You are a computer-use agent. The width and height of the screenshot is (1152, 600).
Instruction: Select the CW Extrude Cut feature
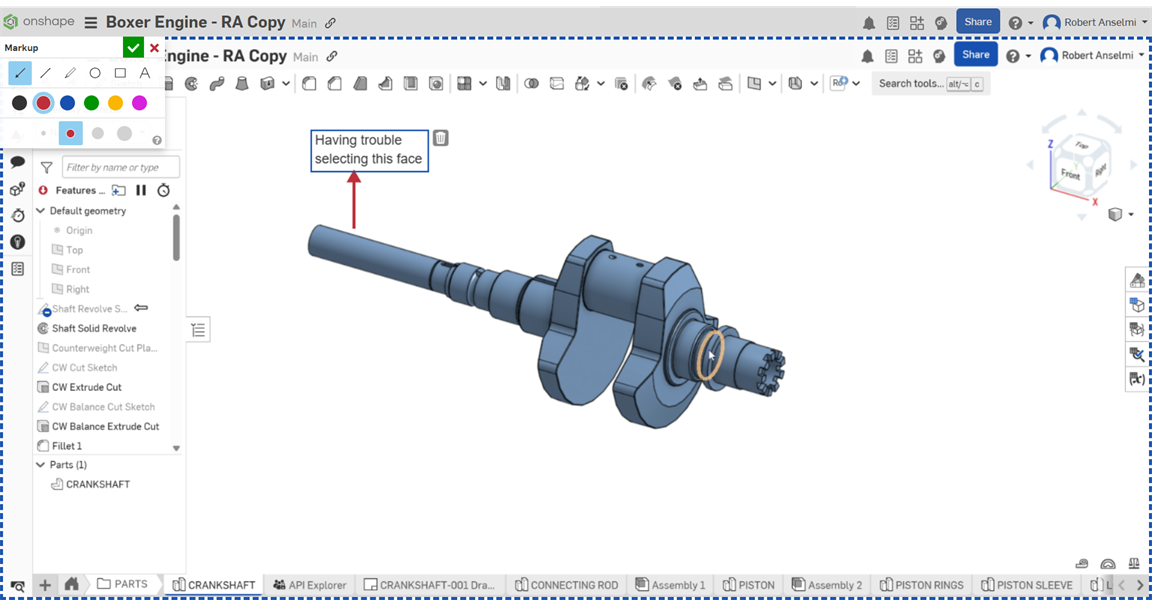click(87, 387)
